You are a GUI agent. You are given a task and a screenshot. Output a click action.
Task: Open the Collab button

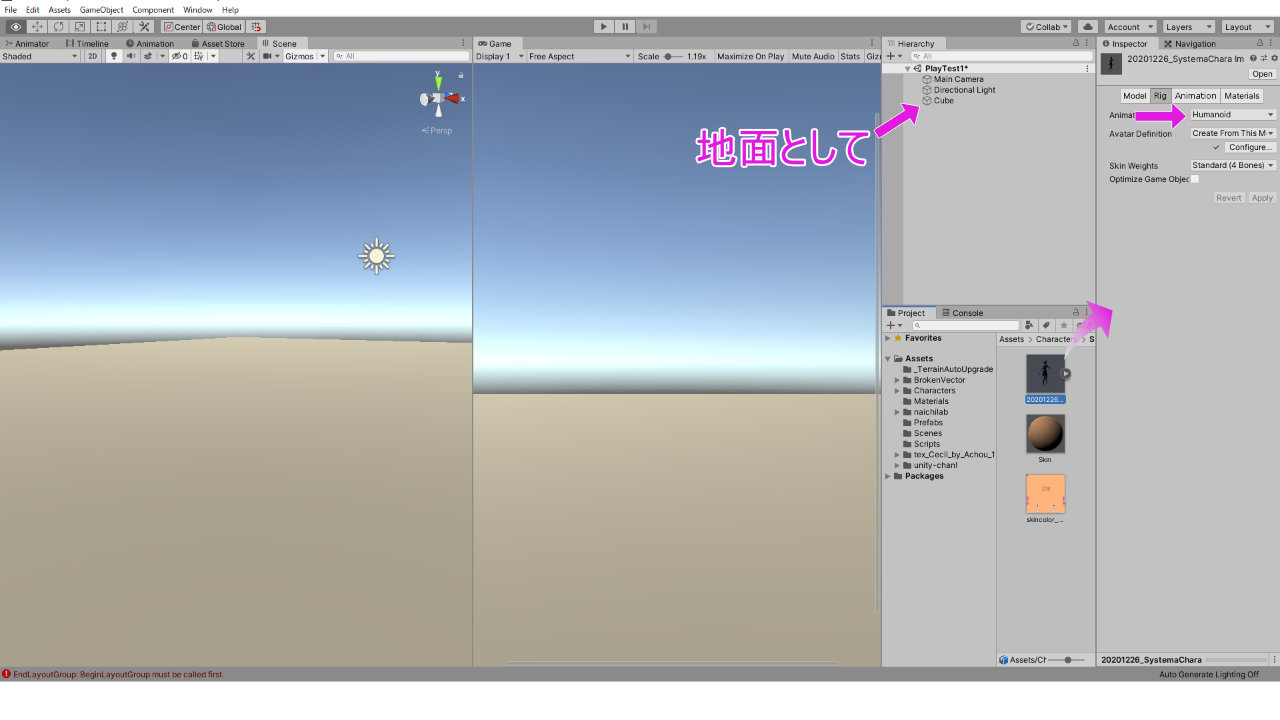pyautogui.click(x=1046, y=27)
